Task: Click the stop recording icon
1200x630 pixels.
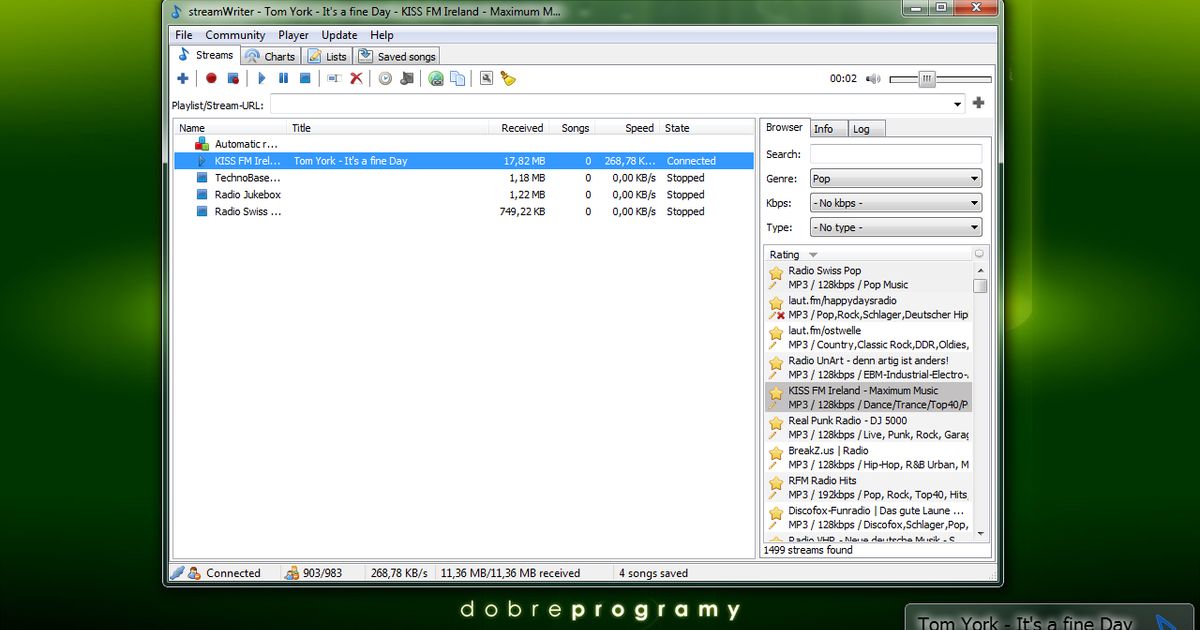Action: coord(233,78)
